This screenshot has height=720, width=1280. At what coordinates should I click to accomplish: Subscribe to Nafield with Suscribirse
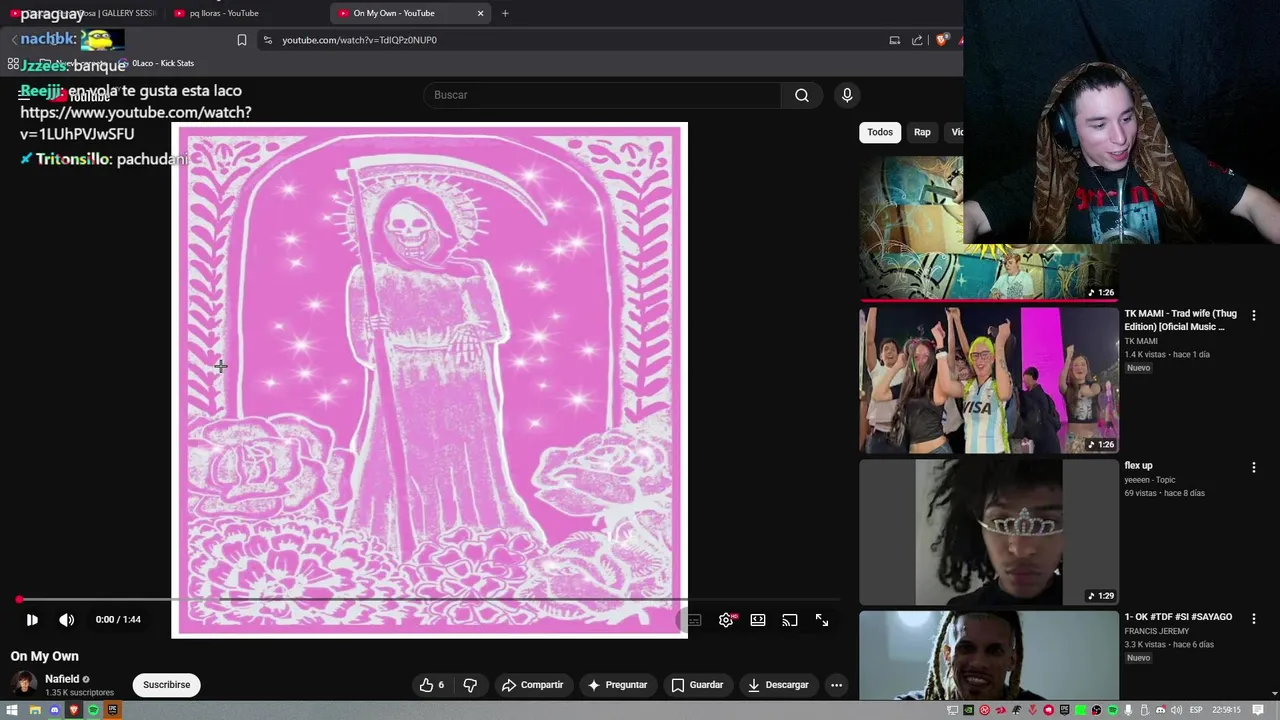point(166,685)
